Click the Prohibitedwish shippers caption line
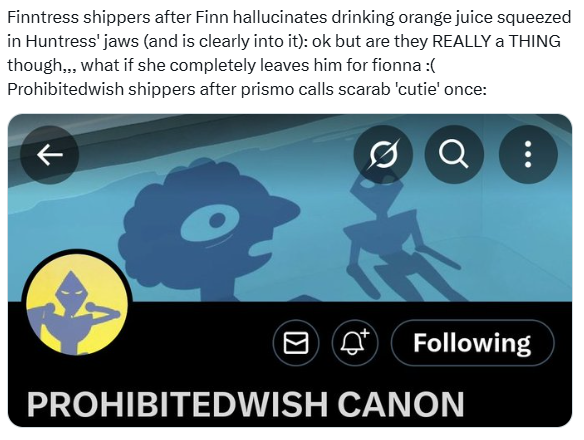The height and width of the screenshot is (440, 584). [x=247, y=89]
